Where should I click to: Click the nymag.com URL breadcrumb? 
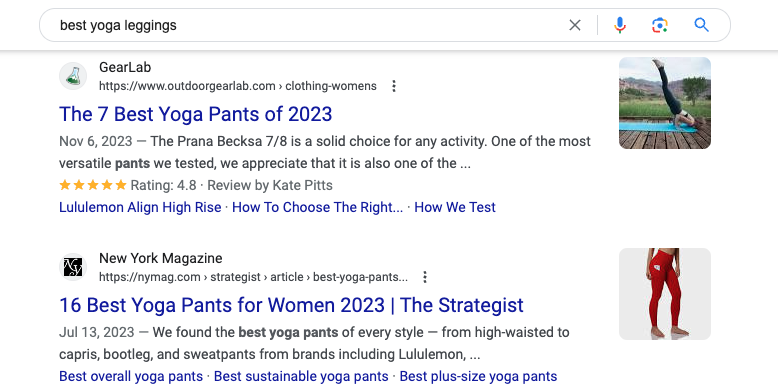click(254, 277)
